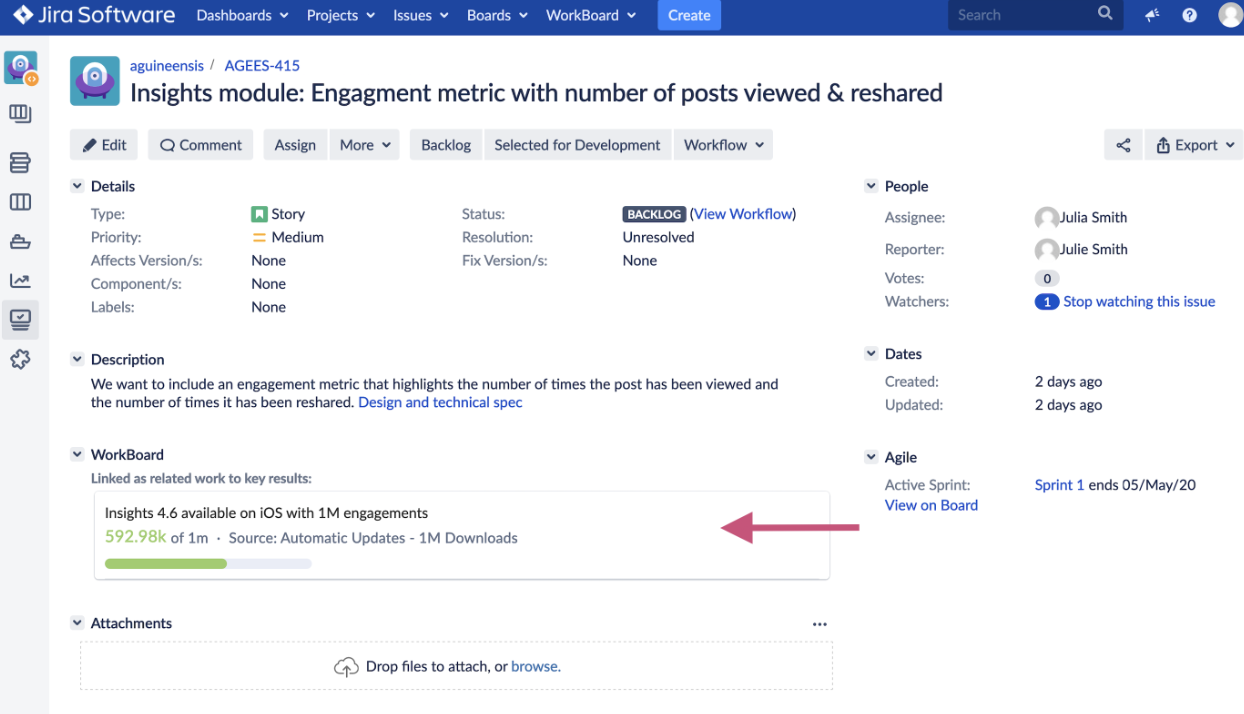Collapse the Attachments section
This screenshot has width=1244, height=714.
tap(77, 623)
